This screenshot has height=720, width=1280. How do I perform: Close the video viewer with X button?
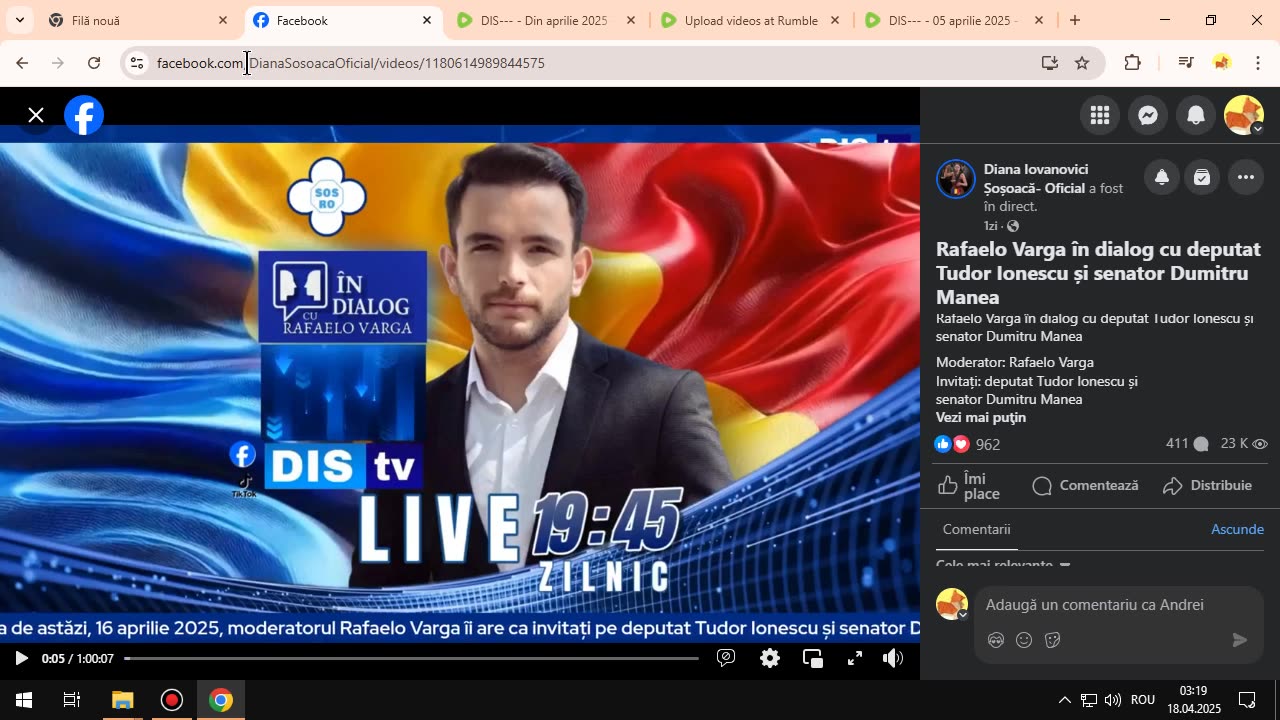coord(36,115)
